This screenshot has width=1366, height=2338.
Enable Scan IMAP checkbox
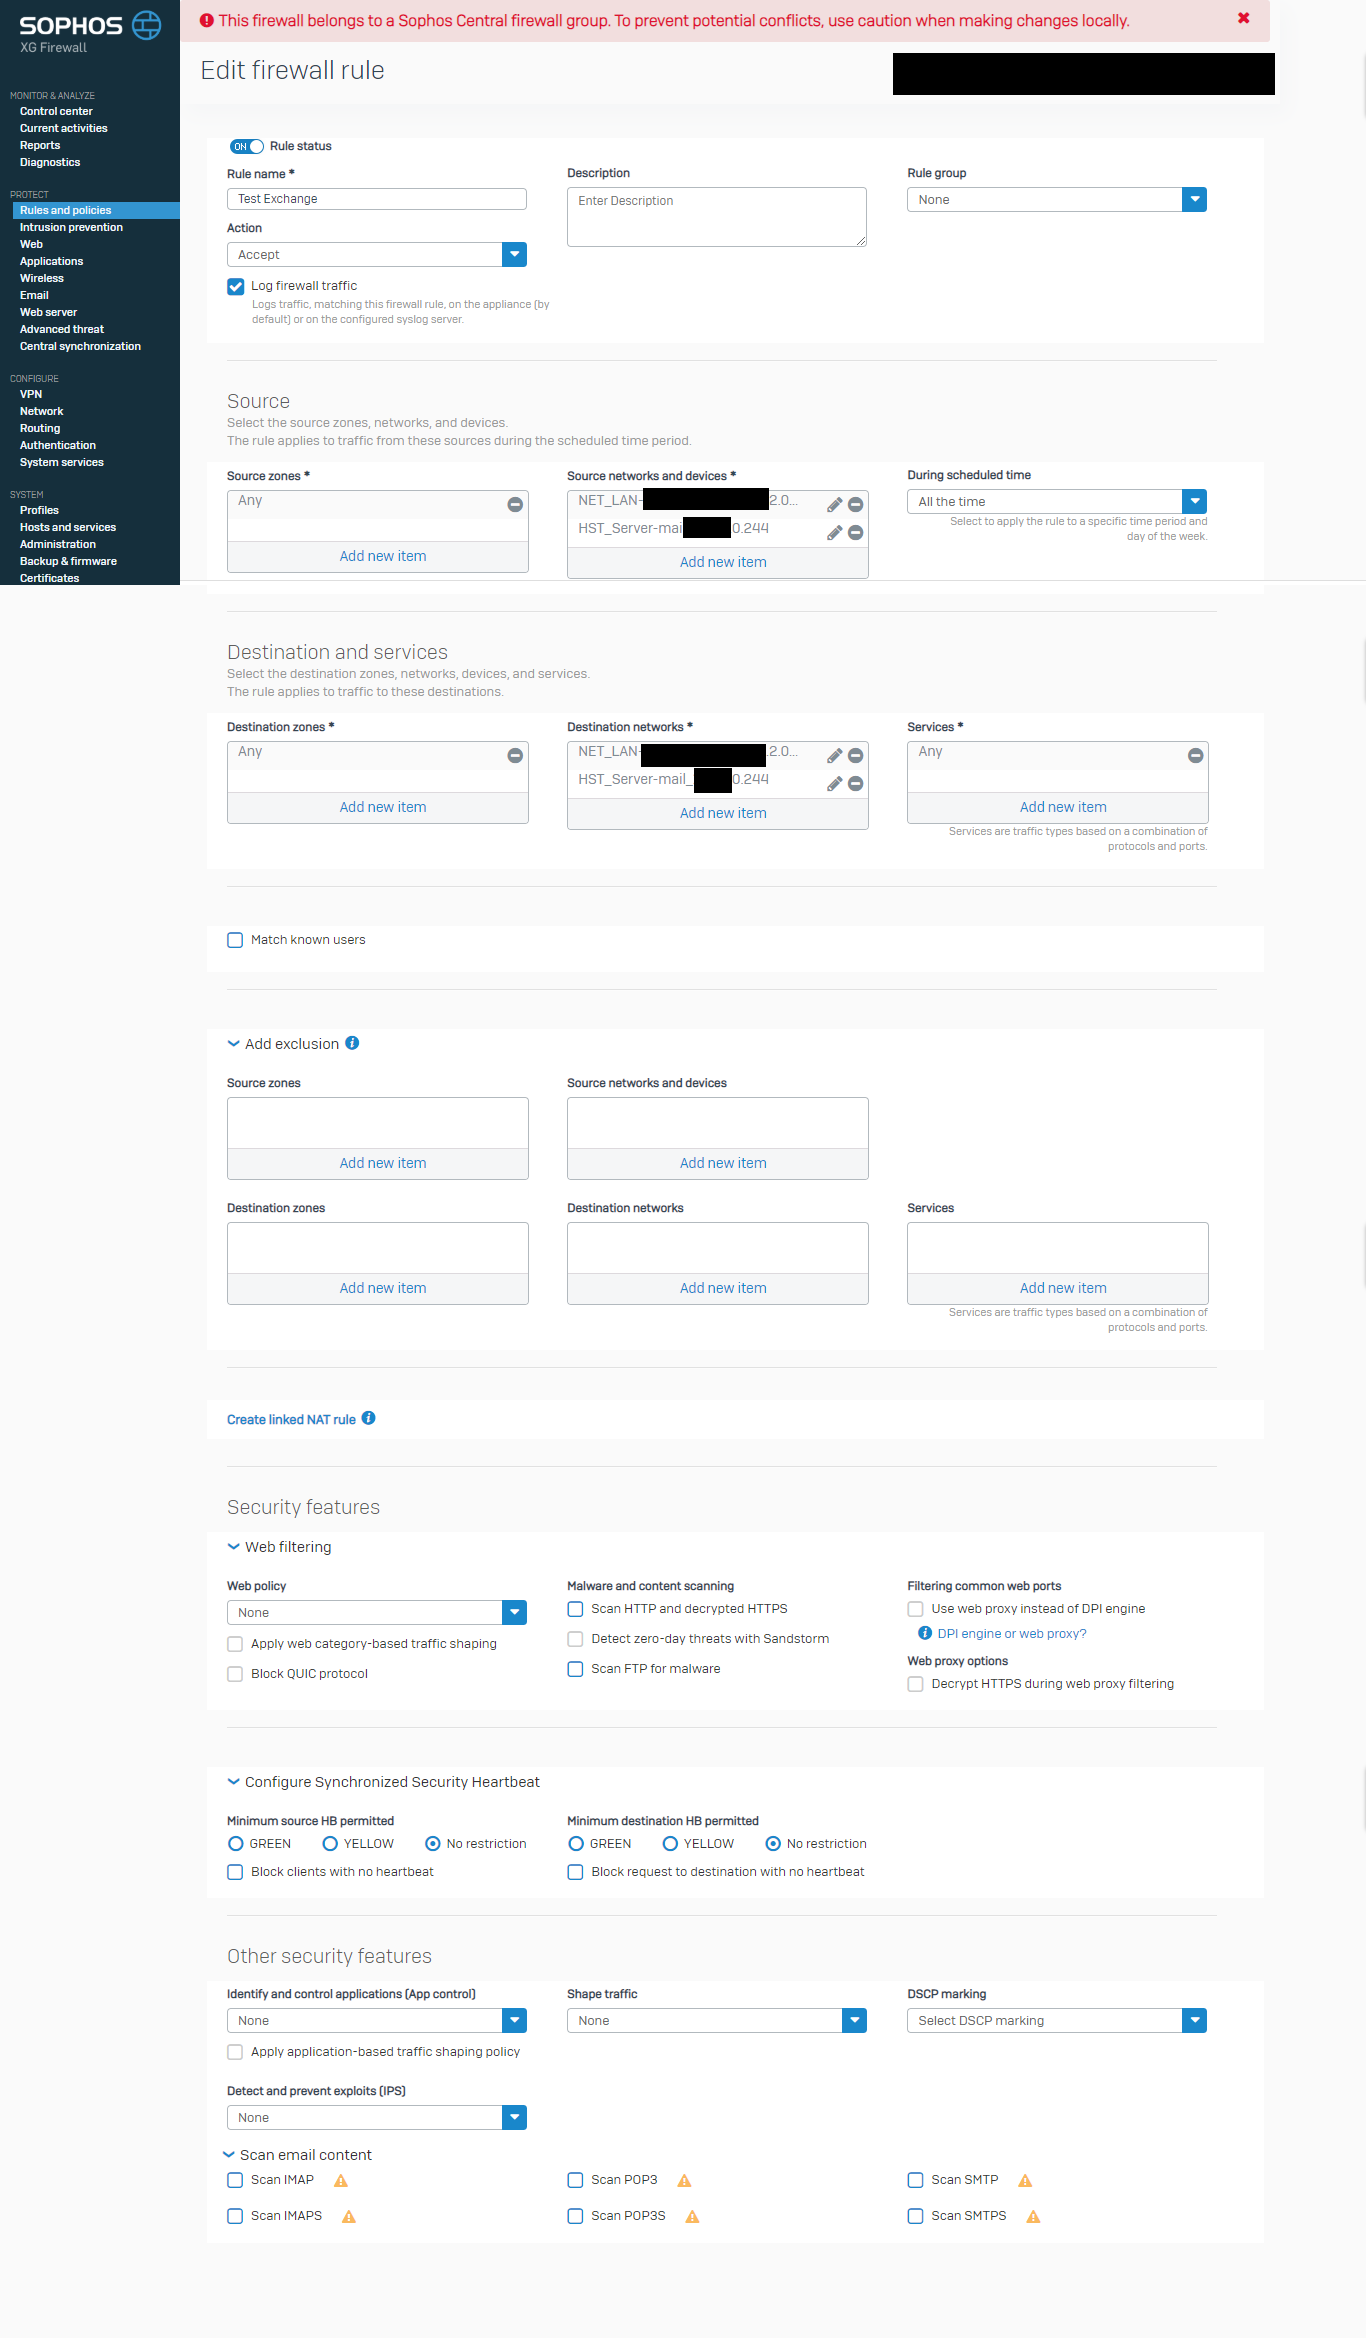[x=235, y=2180]
